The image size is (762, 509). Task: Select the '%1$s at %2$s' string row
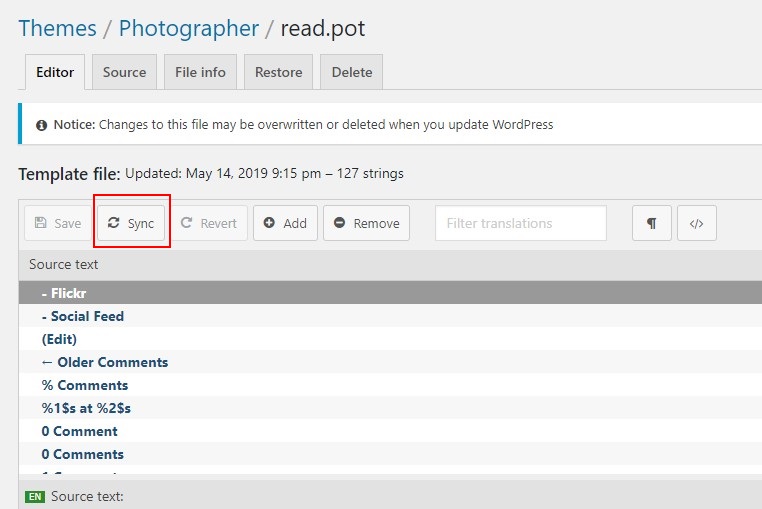(x=390, y=408)
